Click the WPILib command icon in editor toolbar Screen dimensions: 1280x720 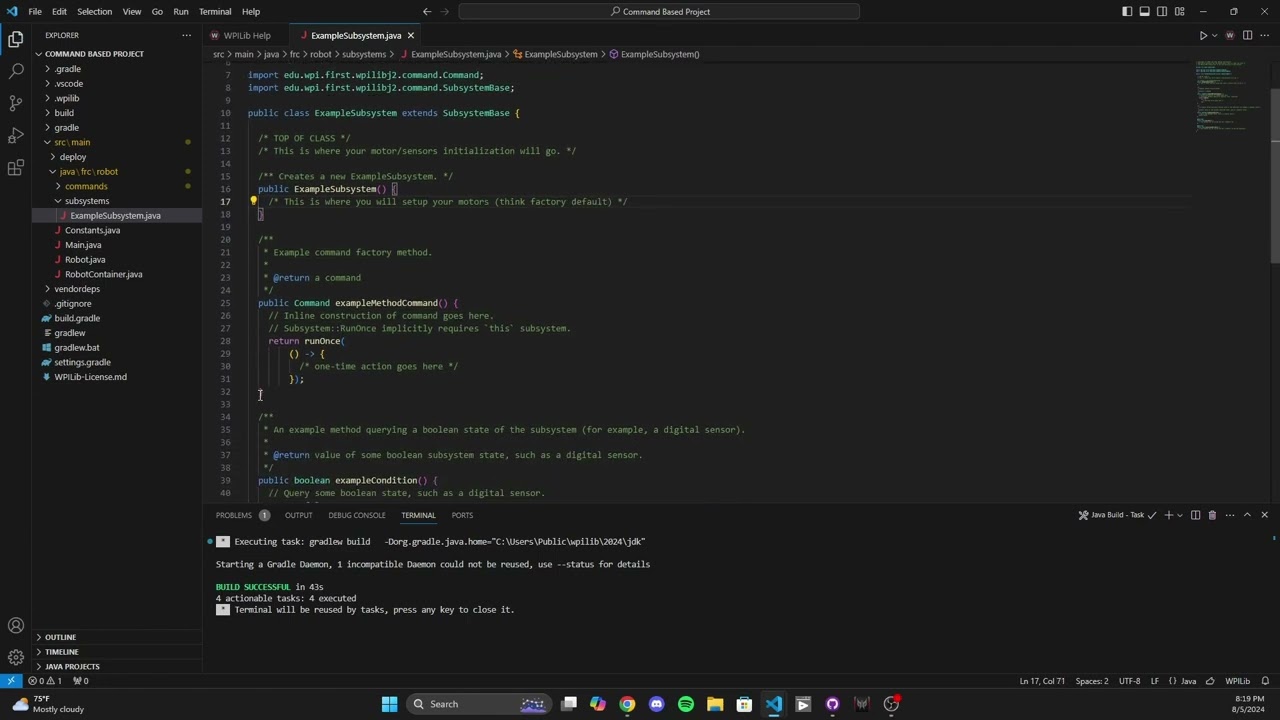click(1230, 35)
